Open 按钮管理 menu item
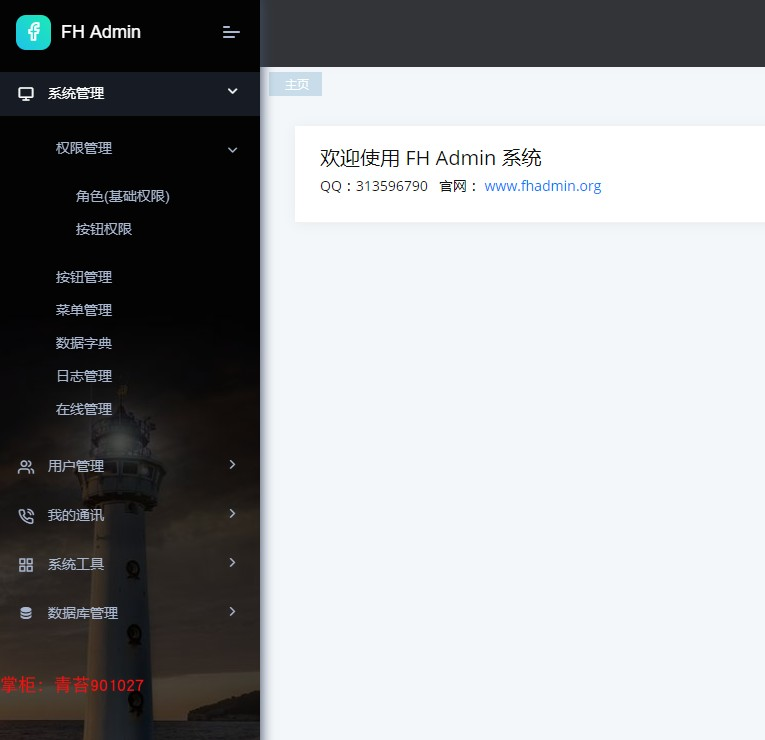 (x=84, y=277)
